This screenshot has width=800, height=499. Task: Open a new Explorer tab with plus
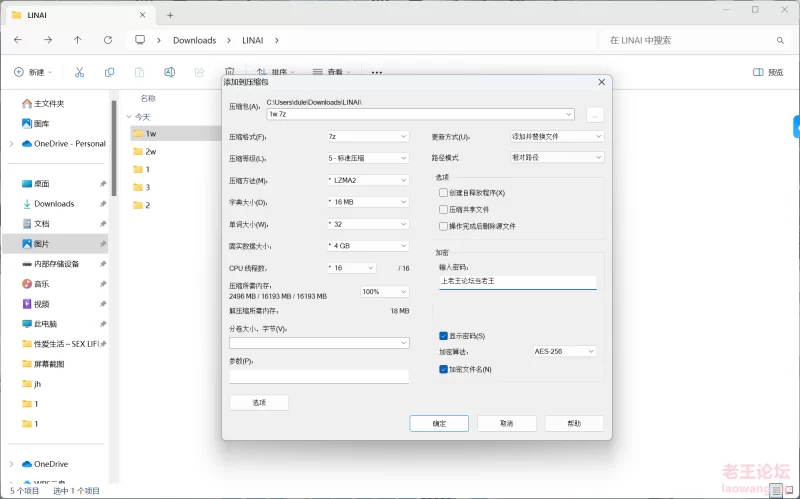click(x=170, y=15)
